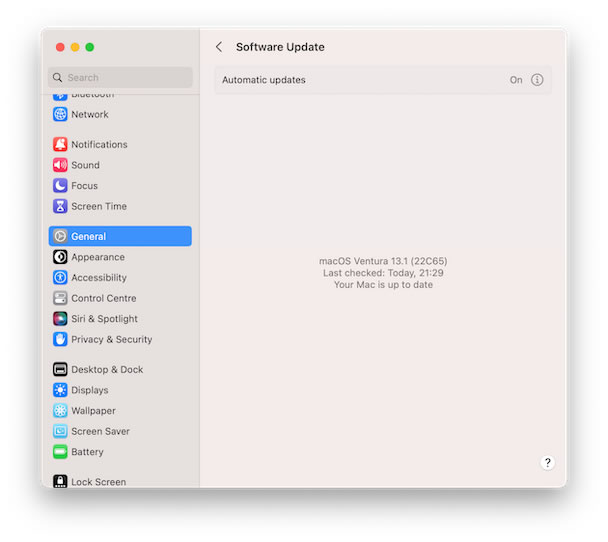Screen dimensions: 608x542
Task: Select Focus in the sidebar
Action: point(120,186)
